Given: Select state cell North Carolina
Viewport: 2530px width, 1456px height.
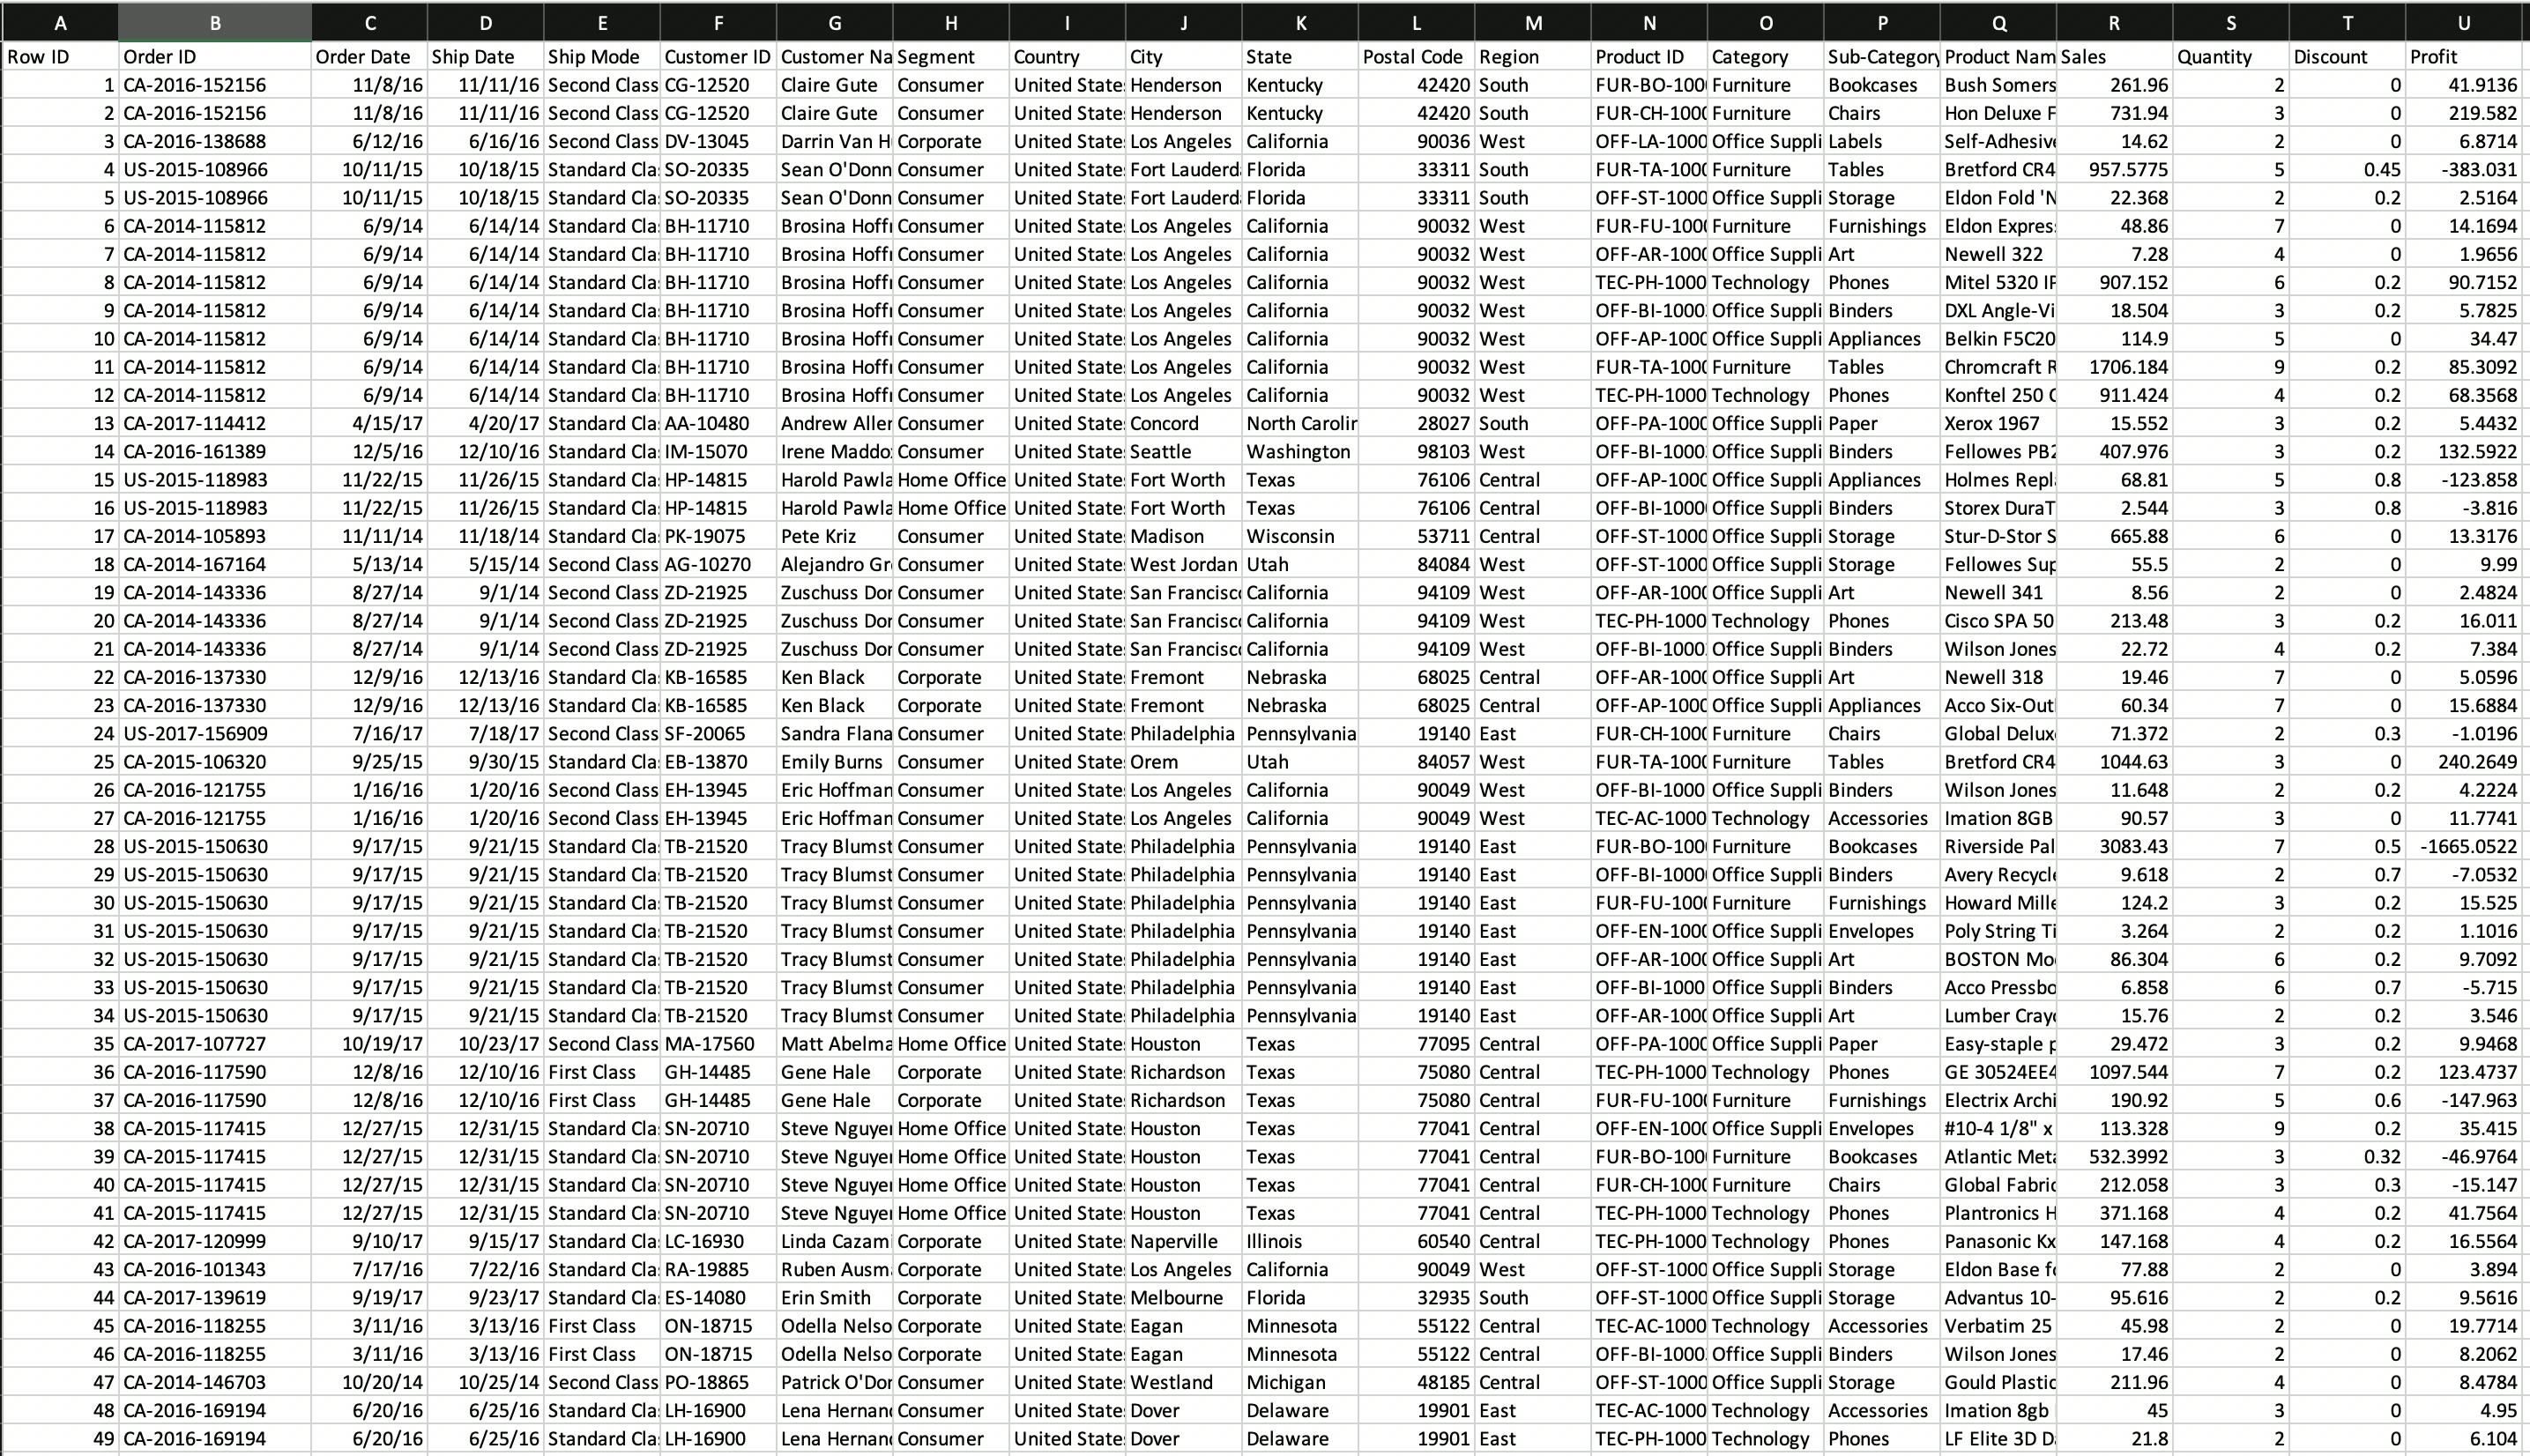Looking at the screenshot, I should pyautogui.click(x=1300, y=423).
